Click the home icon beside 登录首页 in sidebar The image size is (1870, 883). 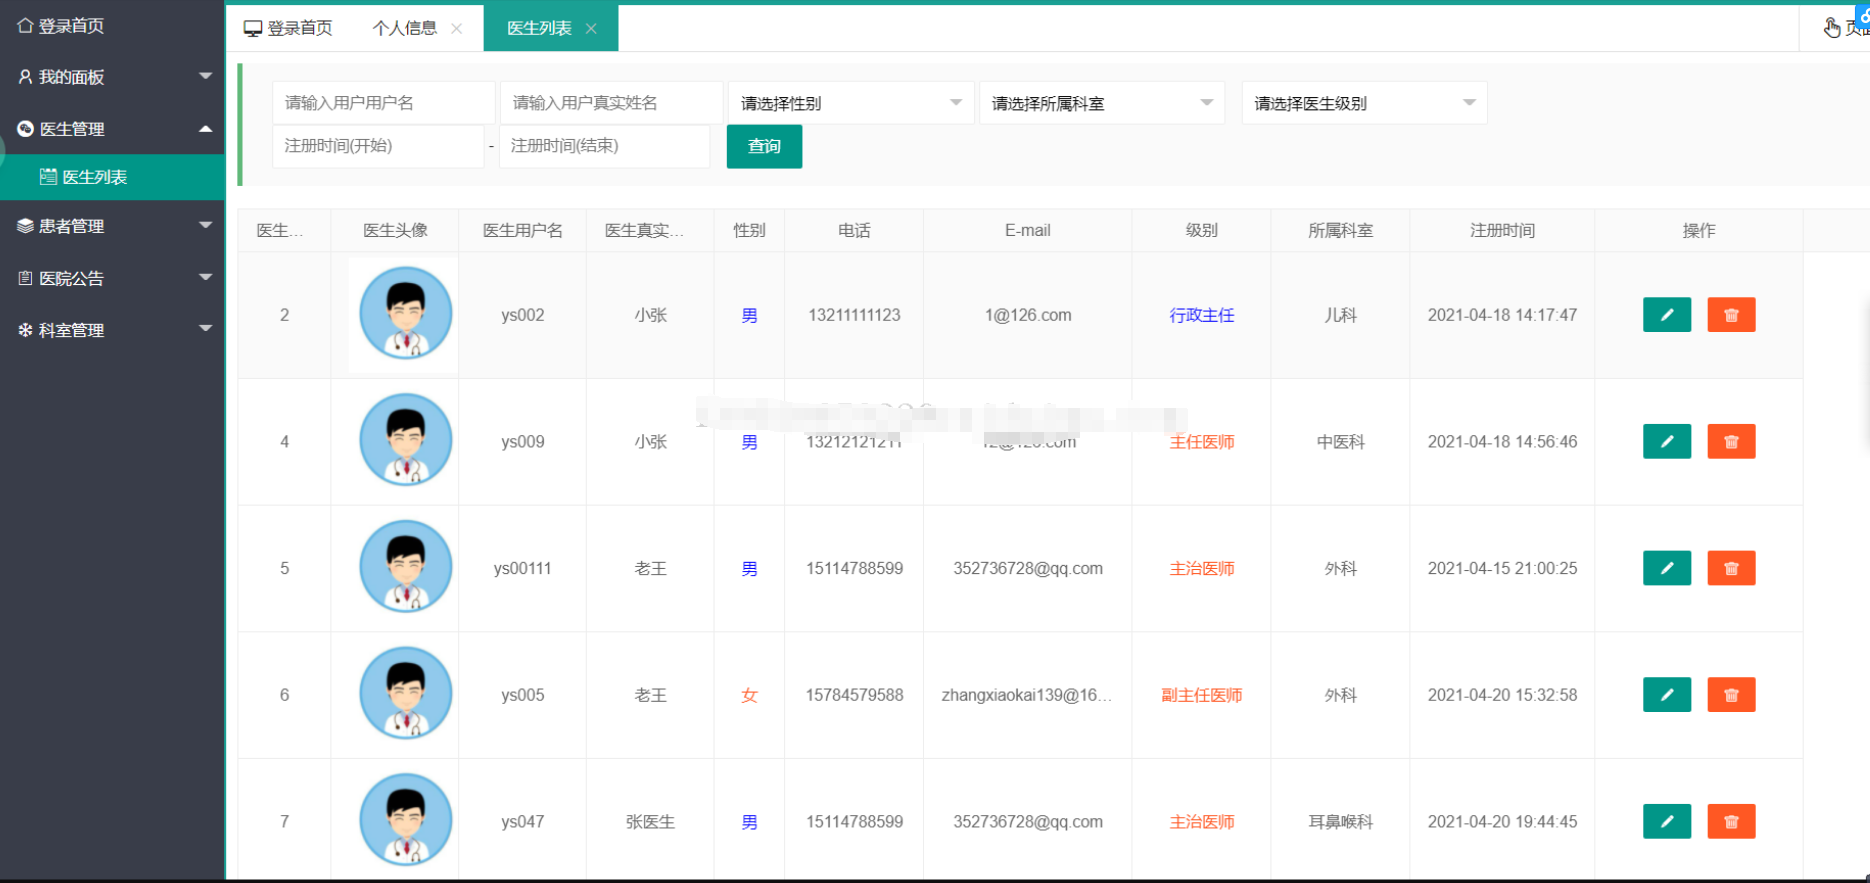[x=25, y=25]
